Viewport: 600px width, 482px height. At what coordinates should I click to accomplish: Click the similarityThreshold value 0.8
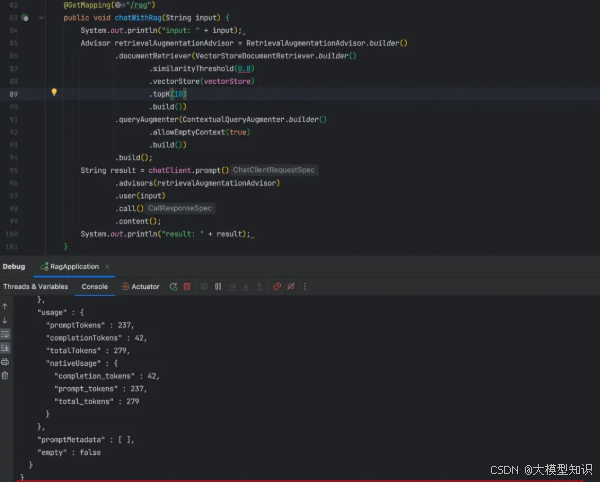pos(244,68)
